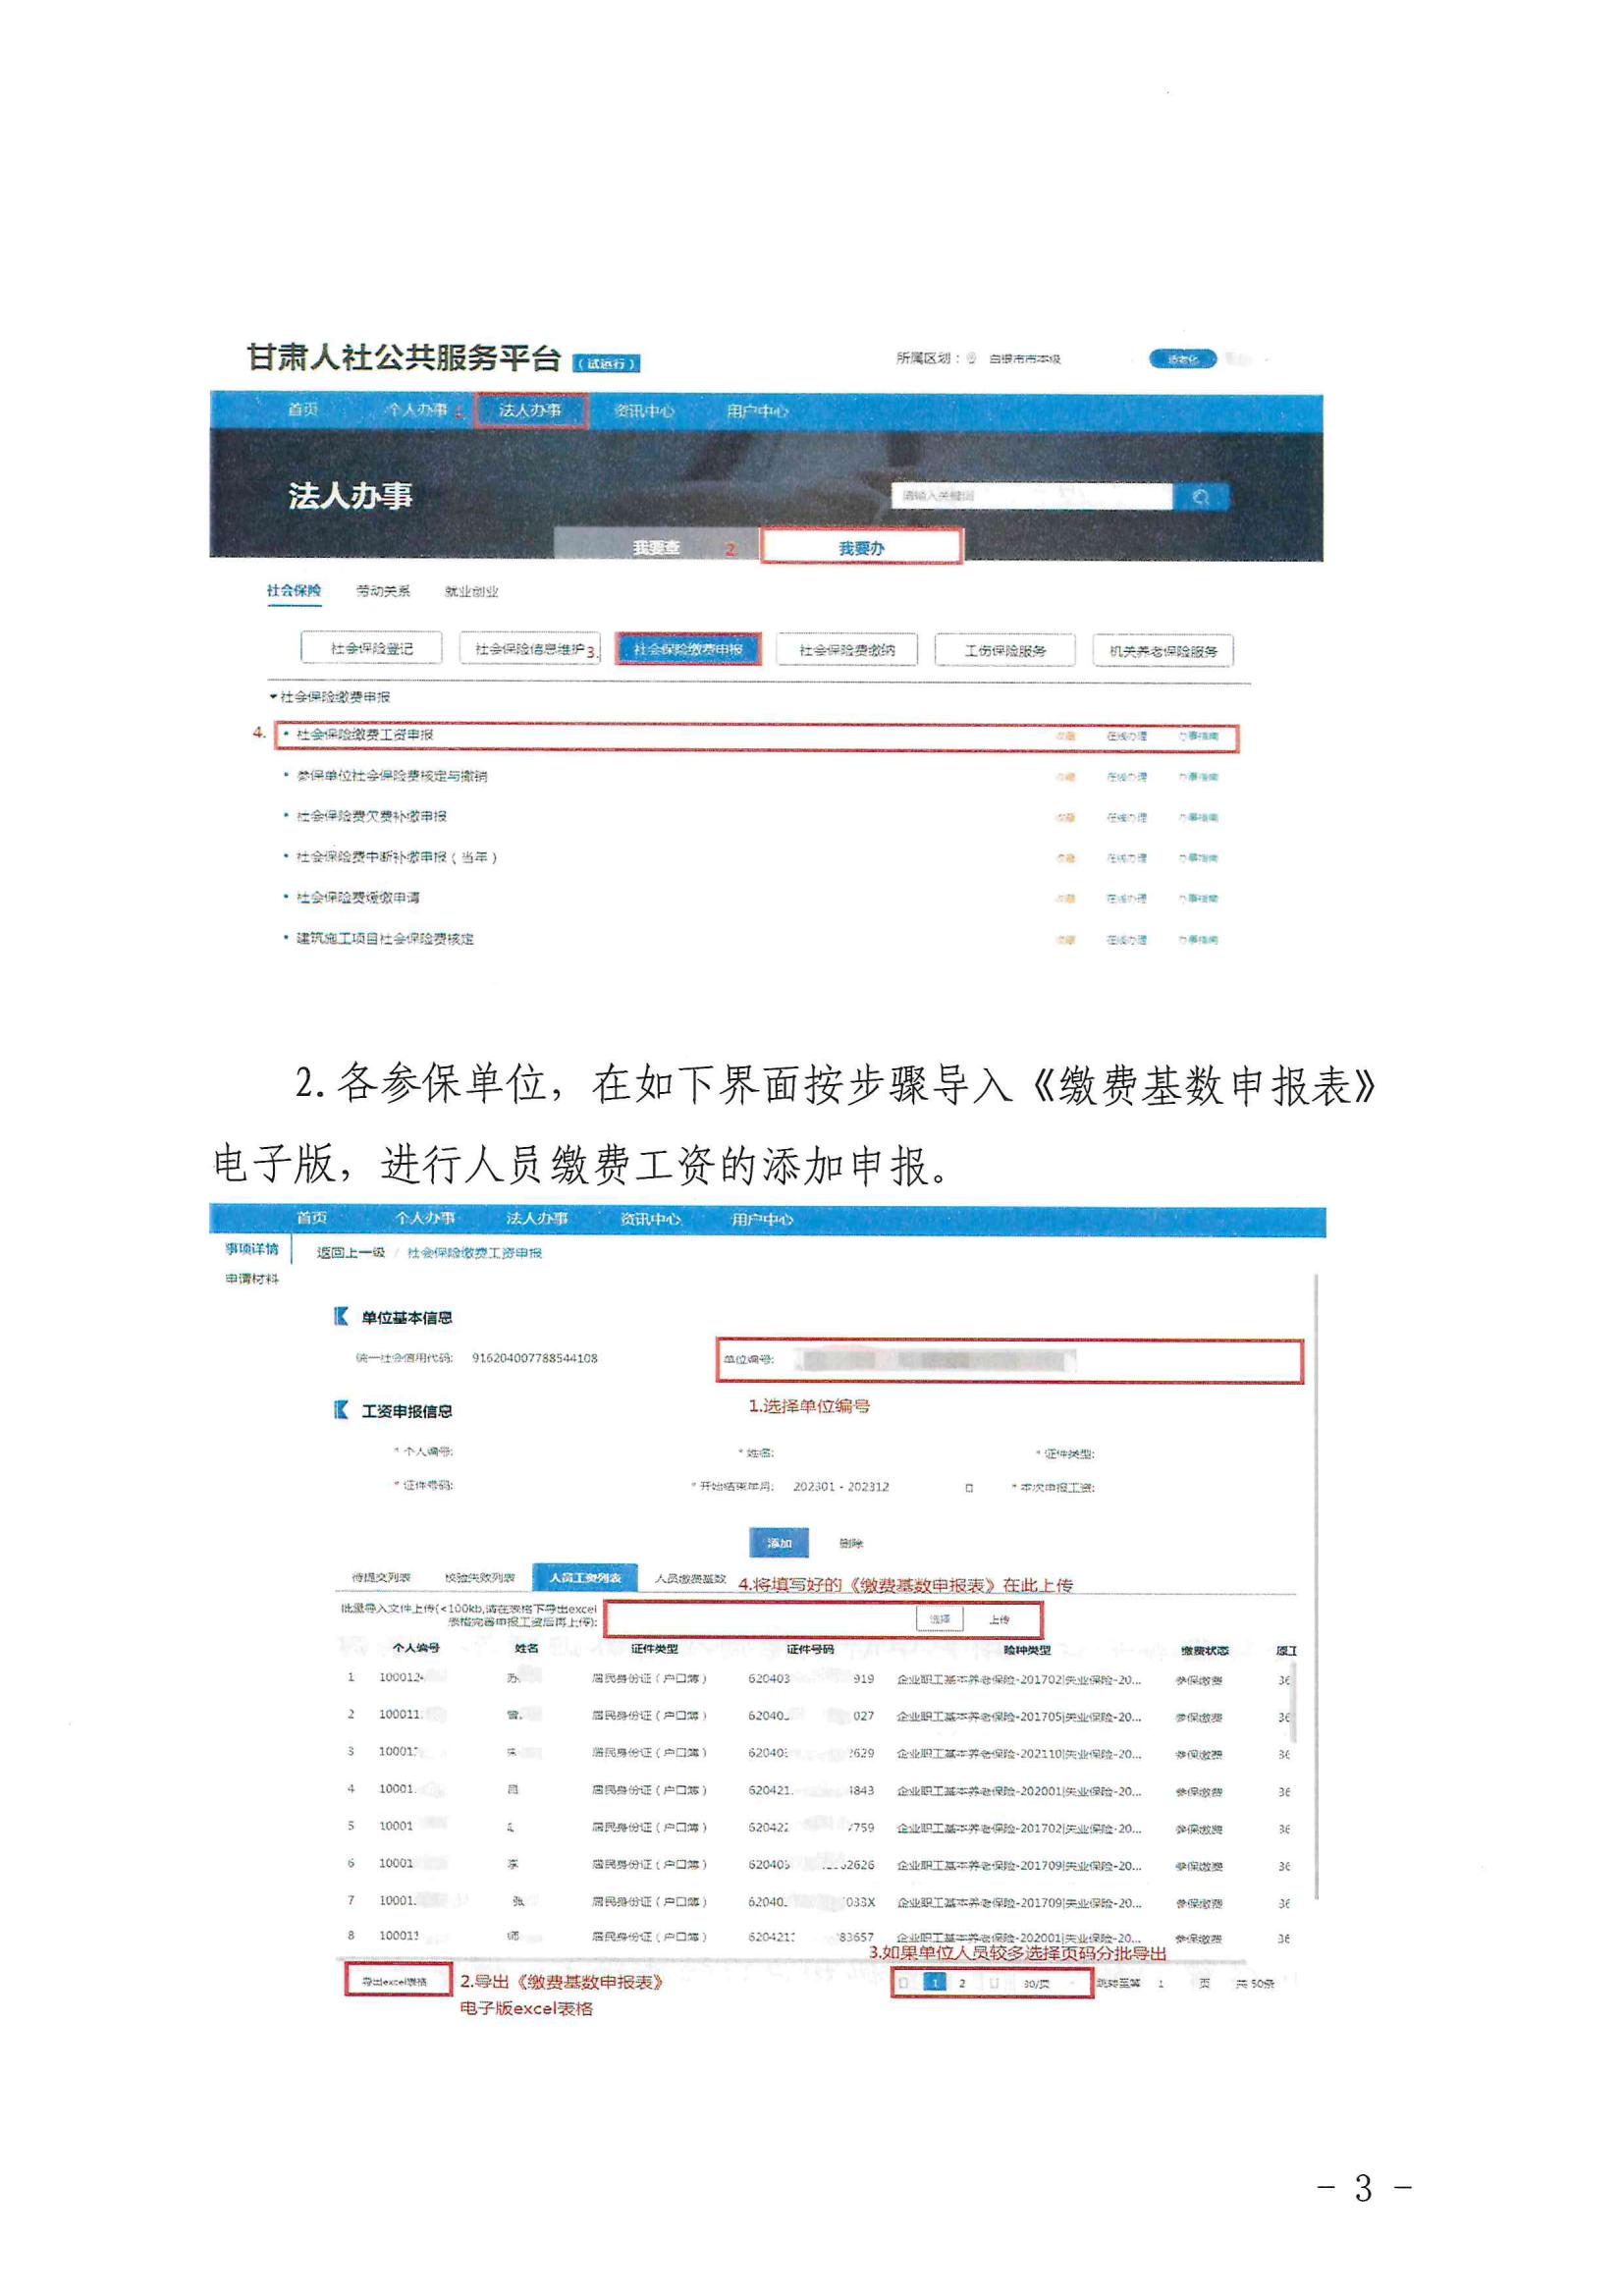
Task: Click the magnifier search icon in 法人办事 banner
Action: (1200, 497)
